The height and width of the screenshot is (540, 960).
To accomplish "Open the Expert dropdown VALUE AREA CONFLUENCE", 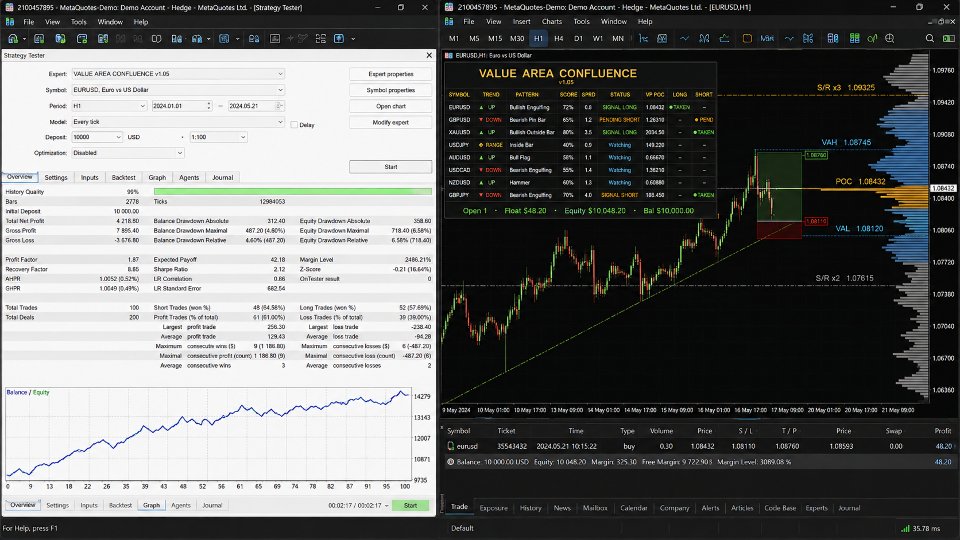I will (x=178, y=73).
